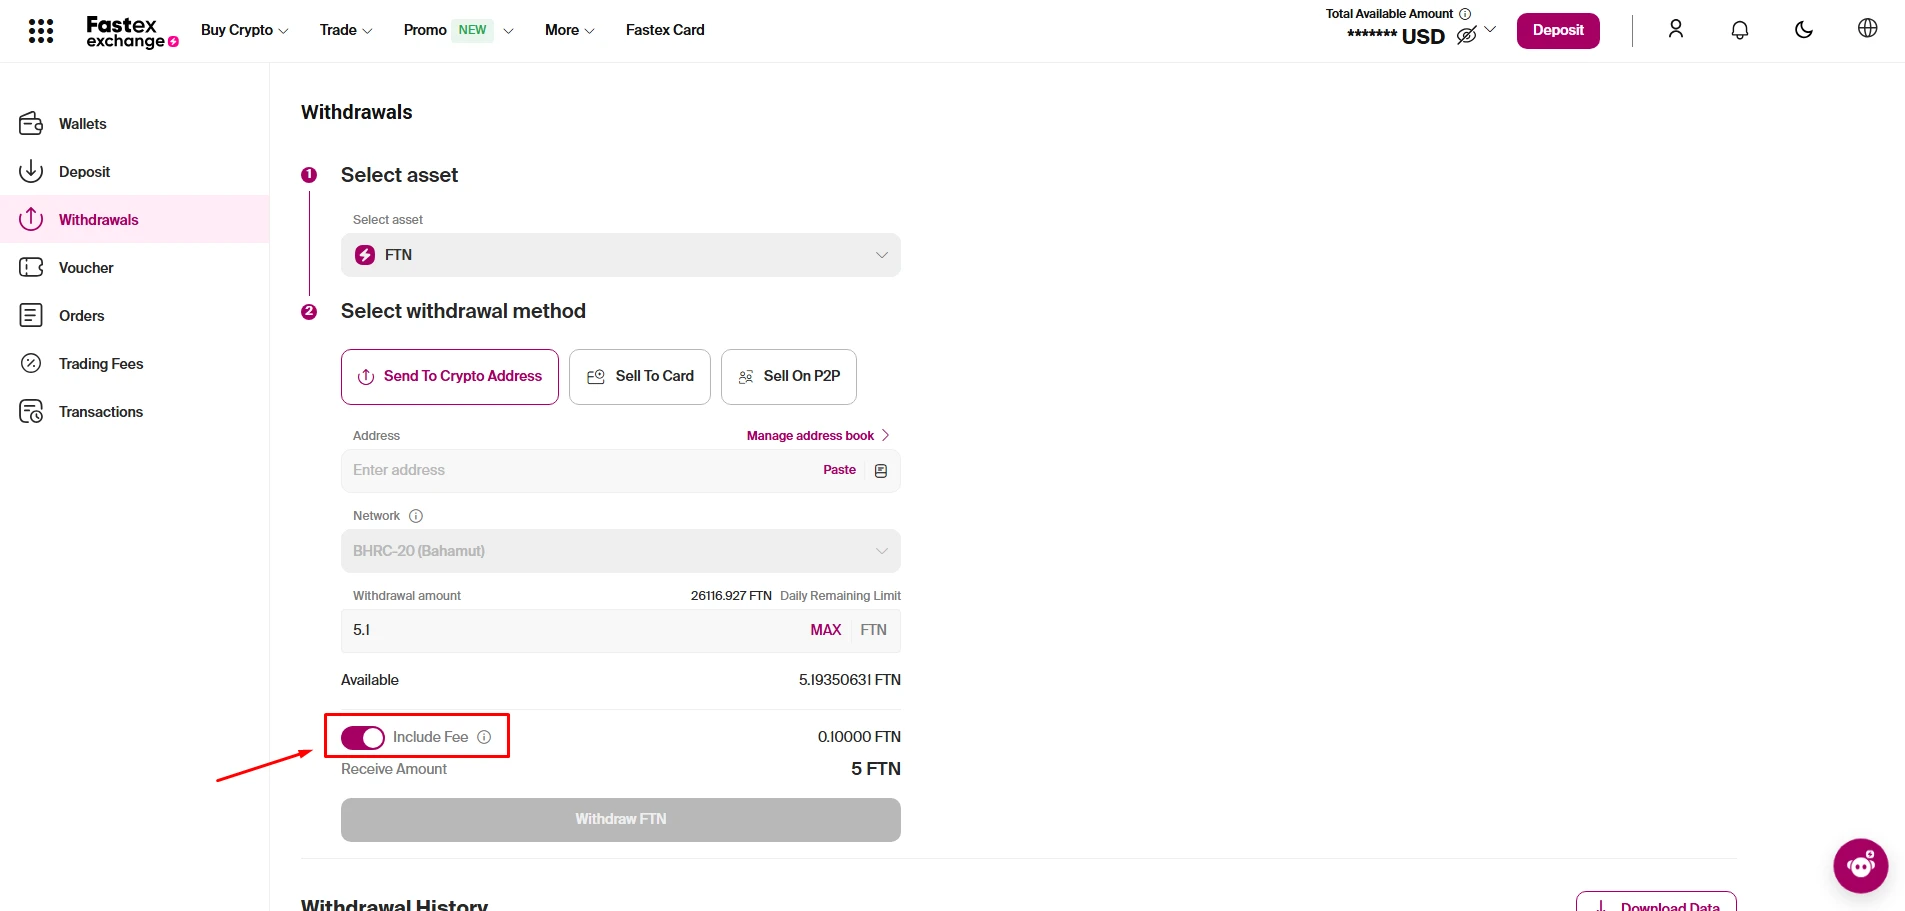Expand the USD currency dropdown chevron
This screenshot has height=911, width=1905.
1490,30
